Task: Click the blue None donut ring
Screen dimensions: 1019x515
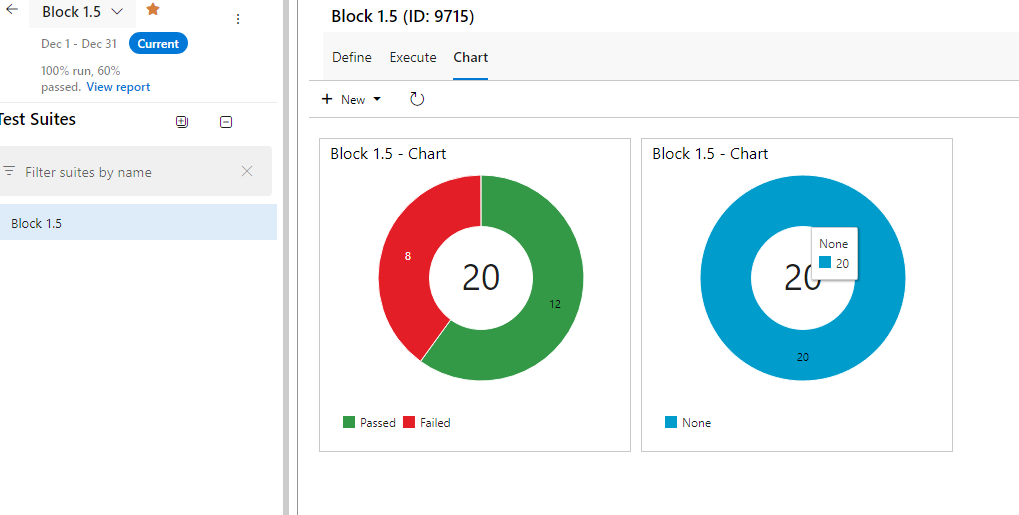Action: (803, 357)
